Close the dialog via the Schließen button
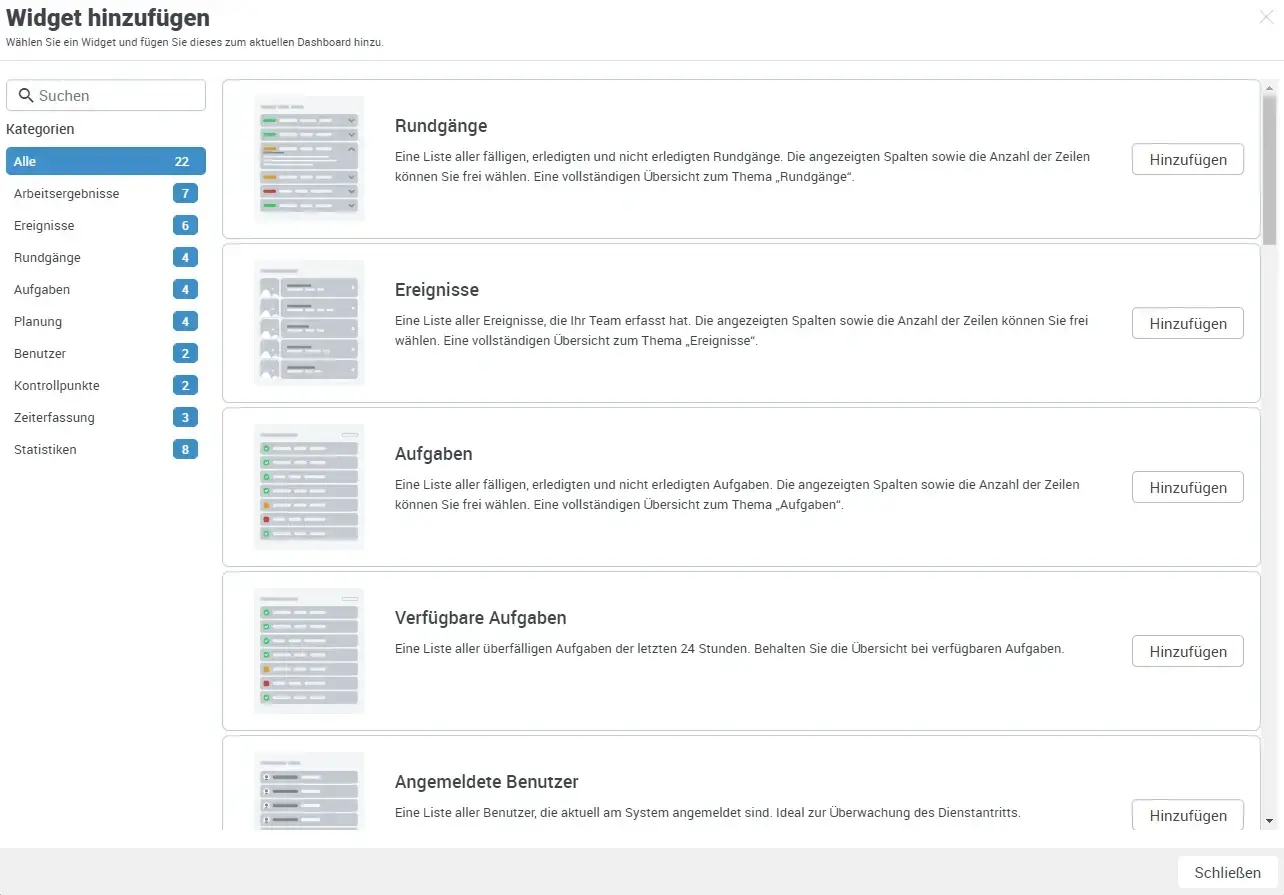 tap(1224, 871)
